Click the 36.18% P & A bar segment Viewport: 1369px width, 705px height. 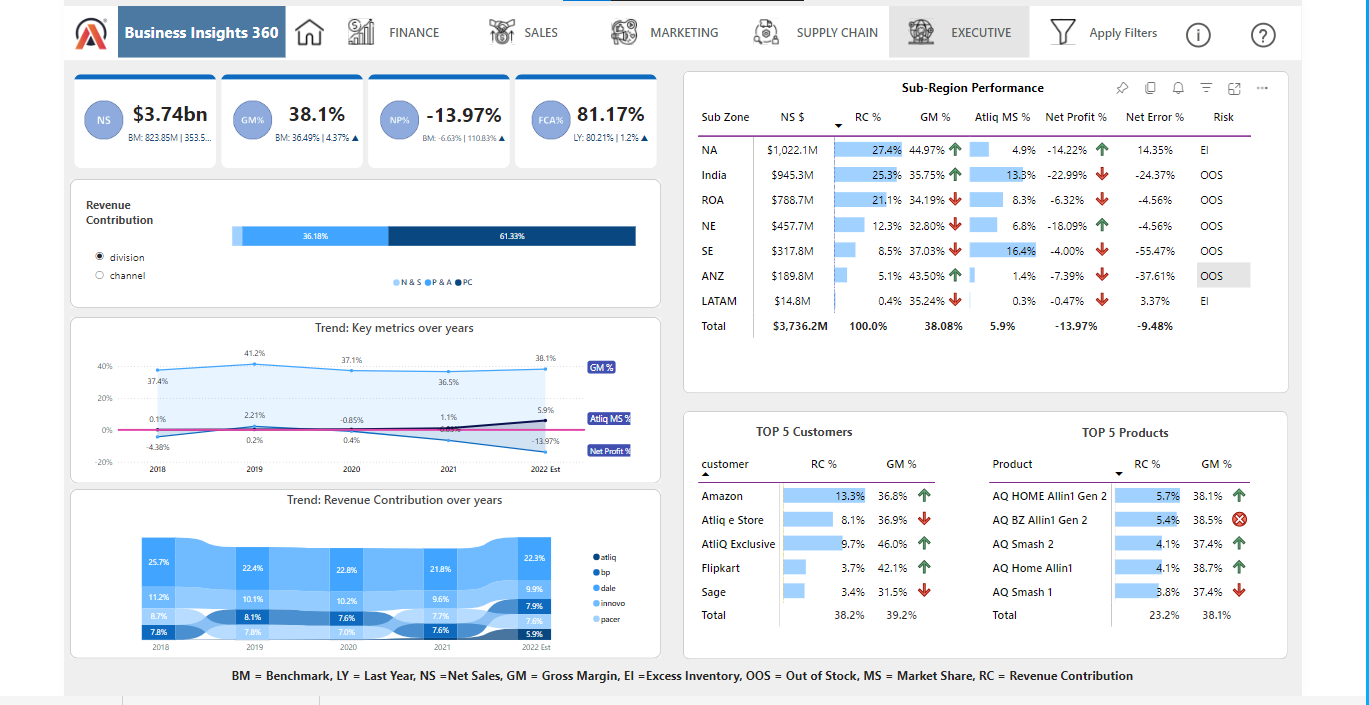click(x=315, y=236)
